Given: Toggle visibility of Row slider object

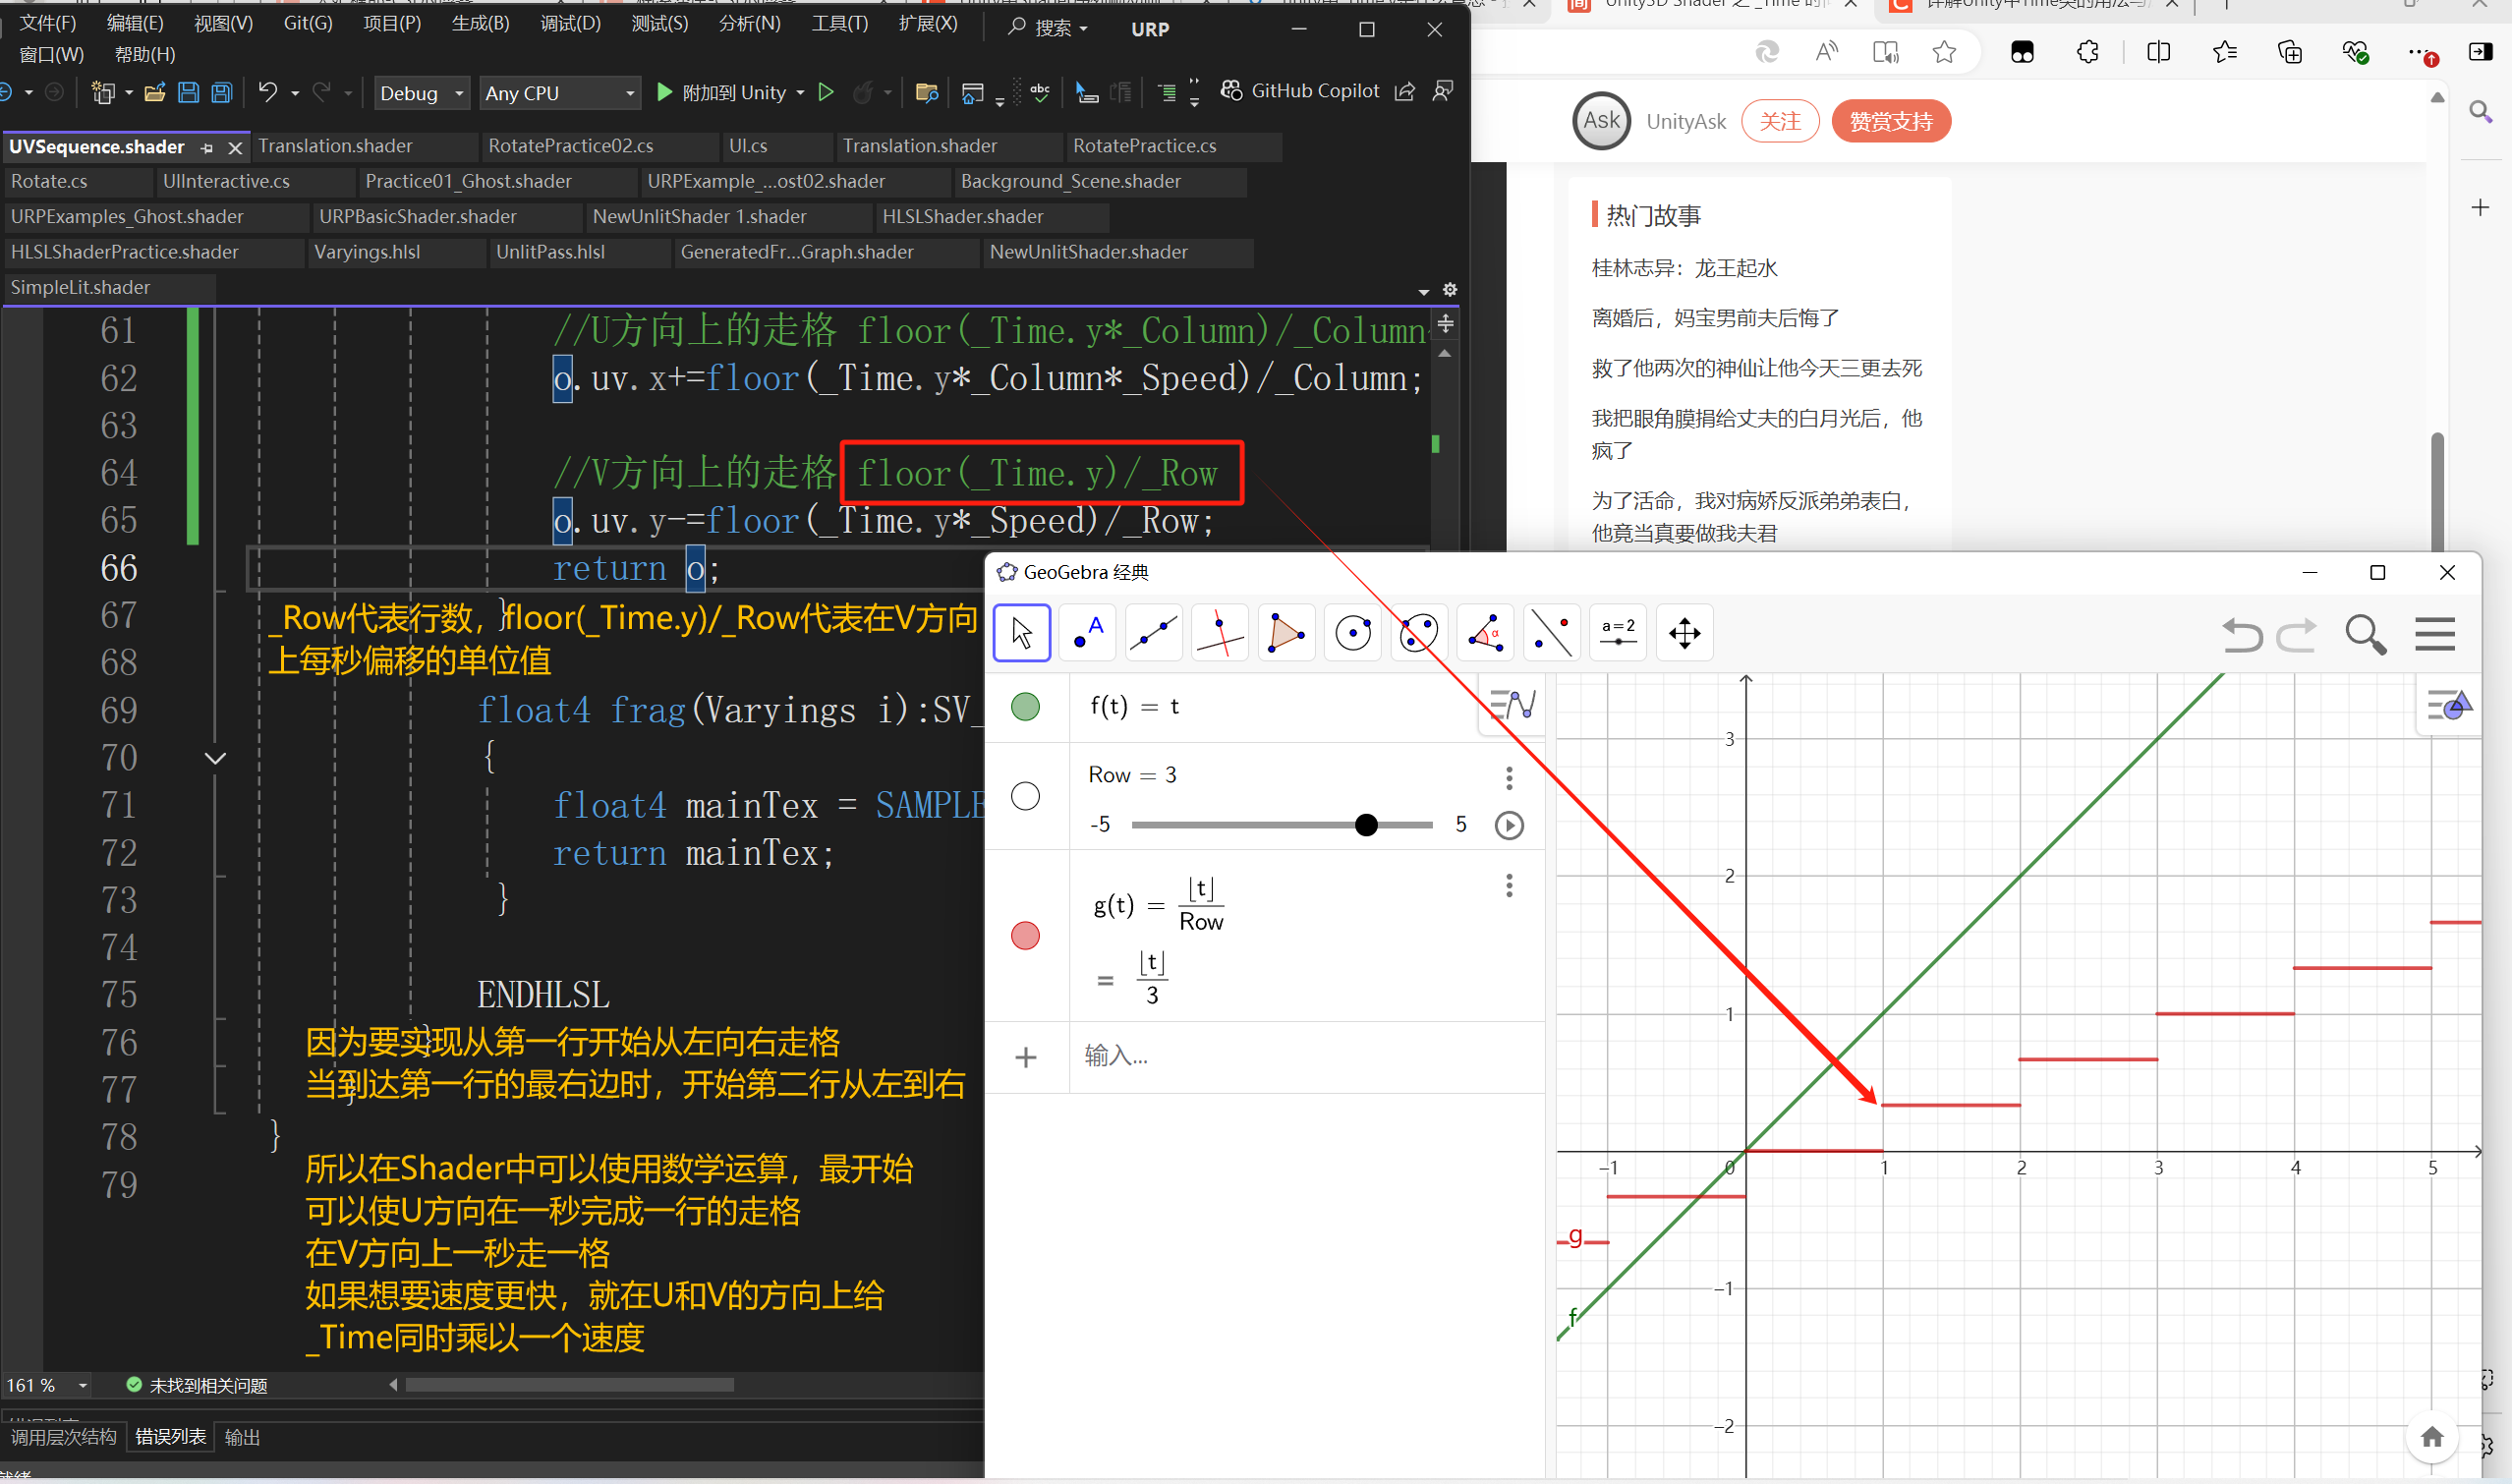Looking at the screenshot, I should [1025, 796].
